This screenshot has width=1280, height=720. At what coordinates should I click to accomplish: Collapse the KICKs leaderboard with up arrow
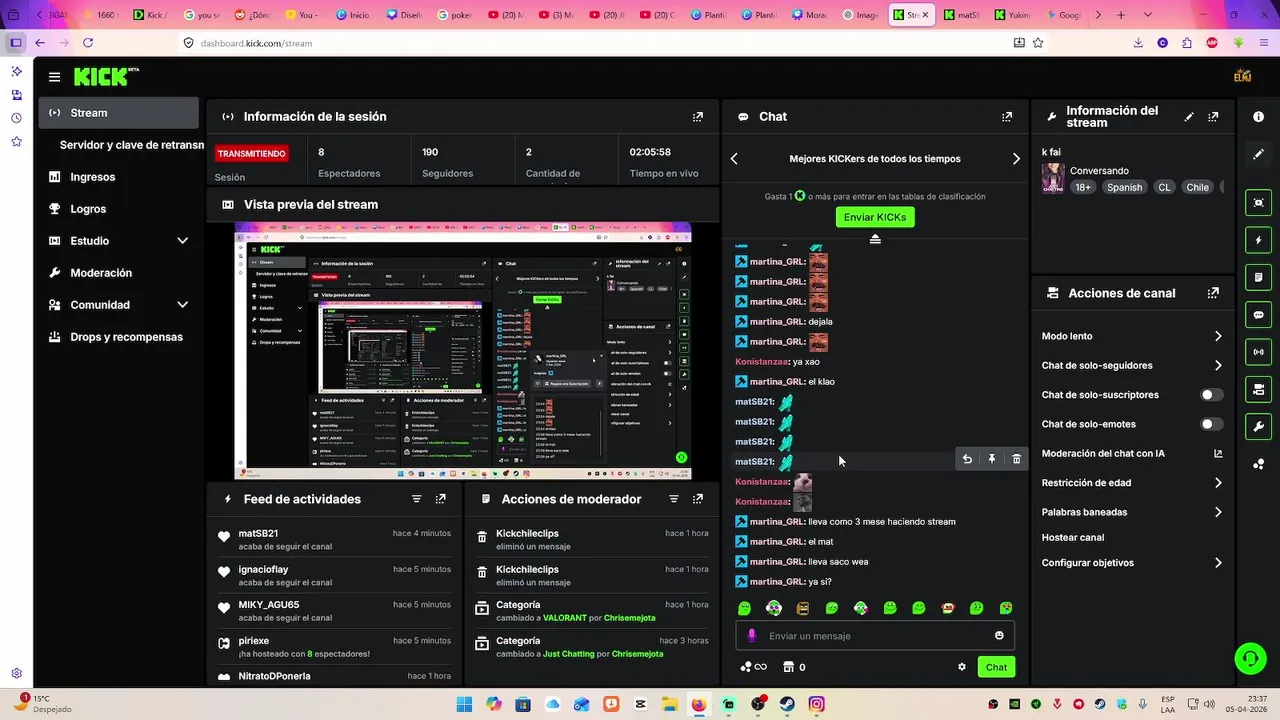875,239
